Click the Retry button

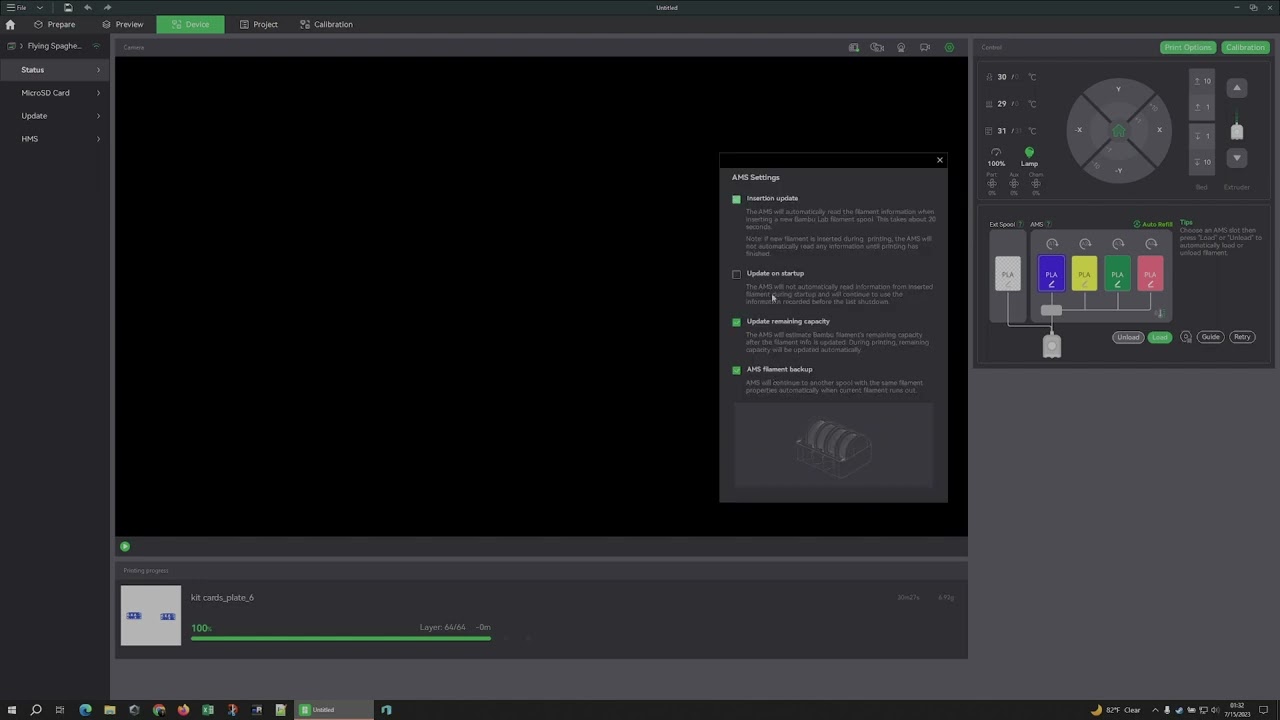tap(1242, 337)
